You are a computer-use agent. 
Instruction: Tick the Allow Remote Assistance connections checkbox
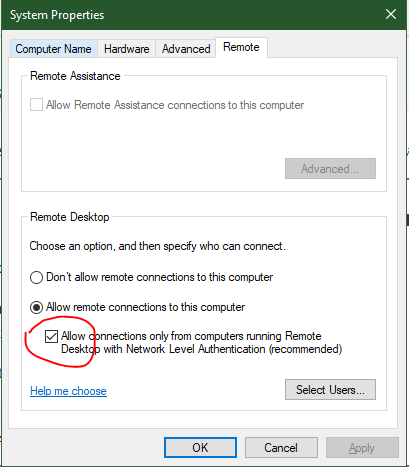click(x=36, y=105)
